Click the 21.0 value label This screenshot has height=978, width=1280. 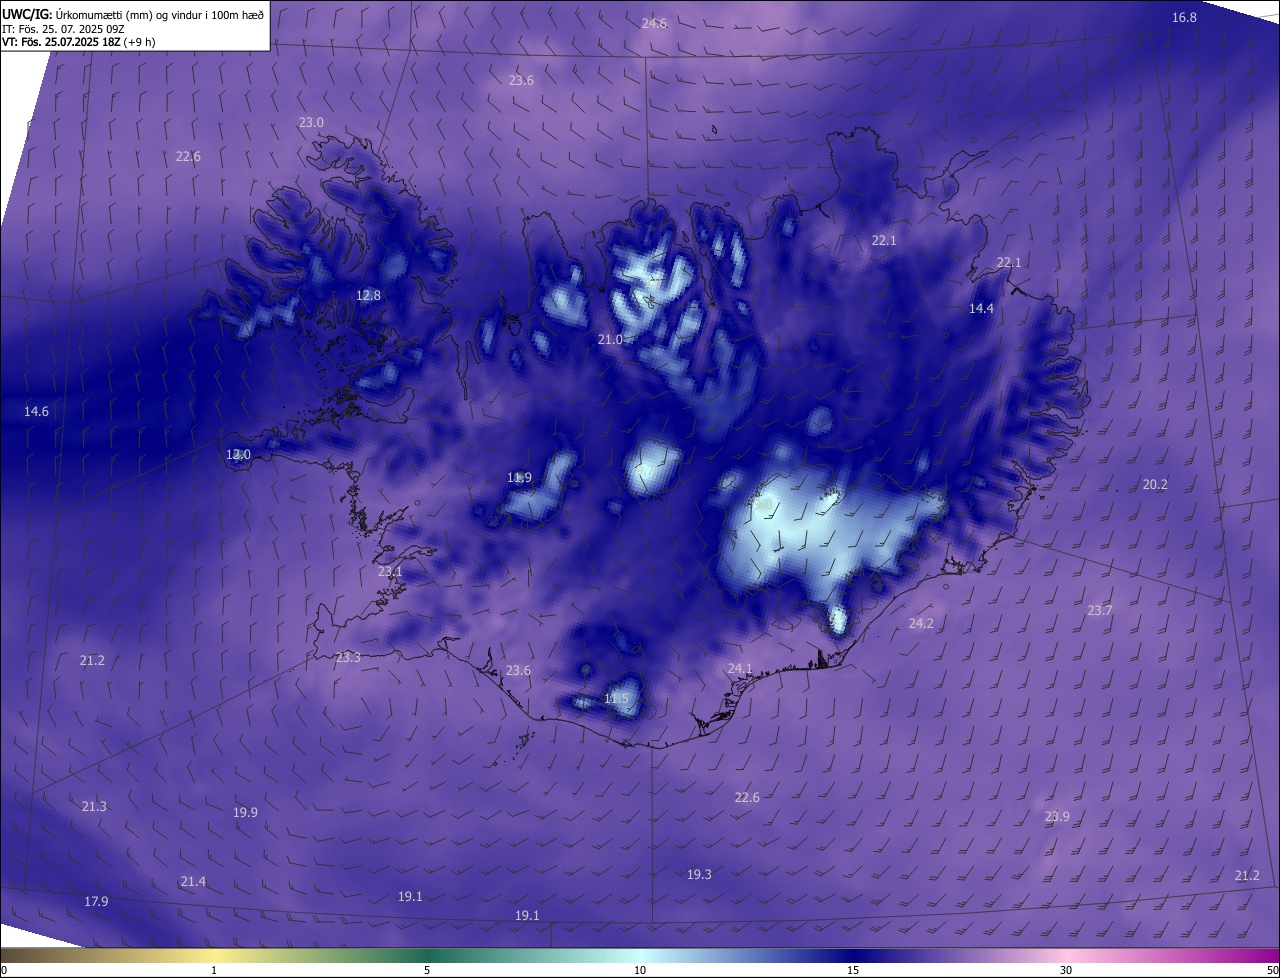click(x=610, y=339)
